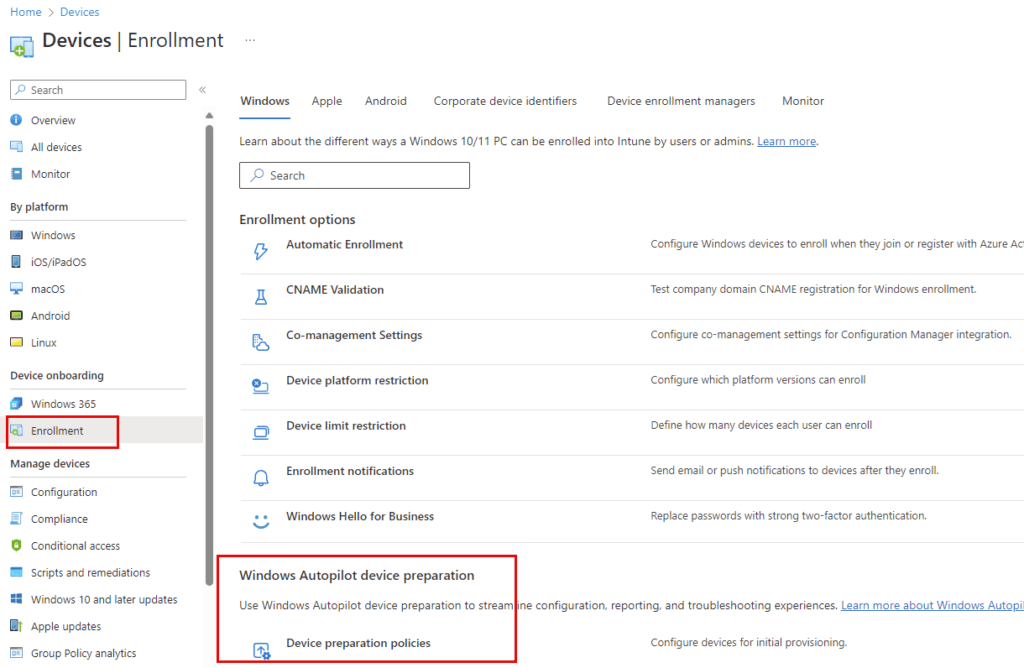Open the ellipsis menu beside Devices Enrollment title

tap(249, 40)
